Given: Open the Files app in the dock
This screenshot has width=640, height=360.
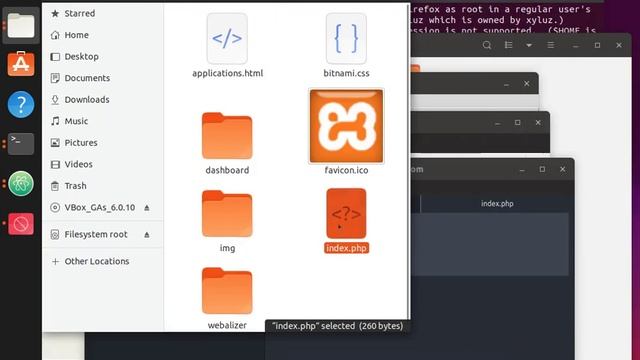Looking at the screenshot, I should 21,25.
